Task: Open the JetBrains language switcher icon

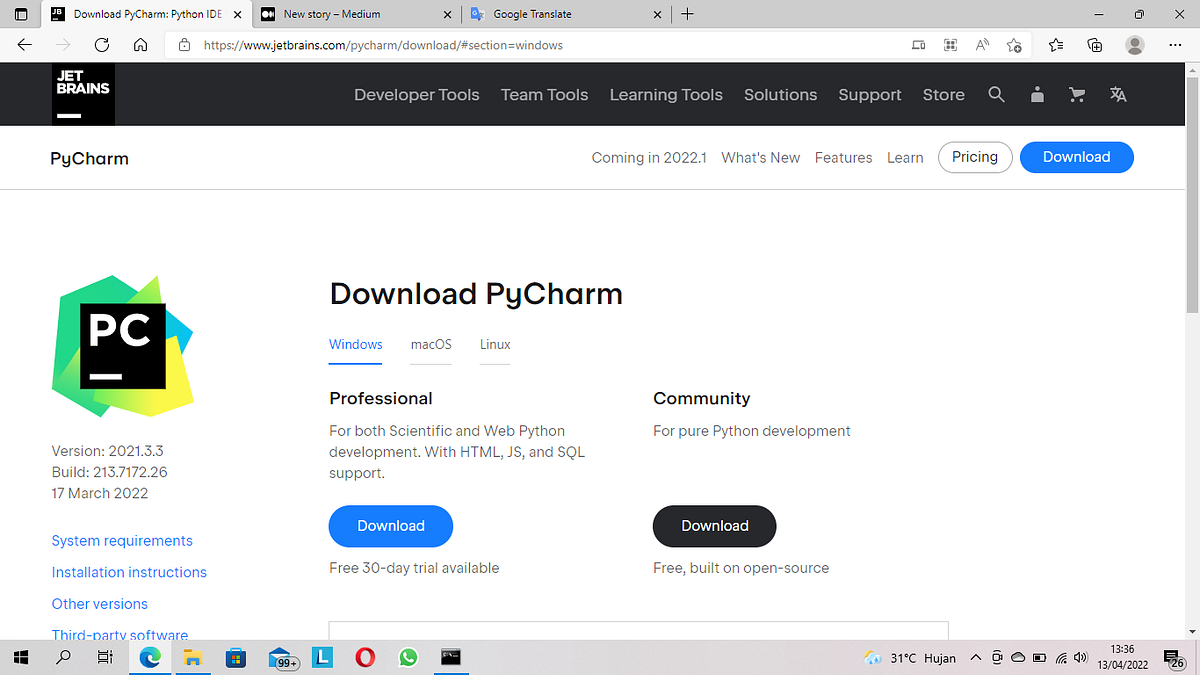Action: 1117,94
